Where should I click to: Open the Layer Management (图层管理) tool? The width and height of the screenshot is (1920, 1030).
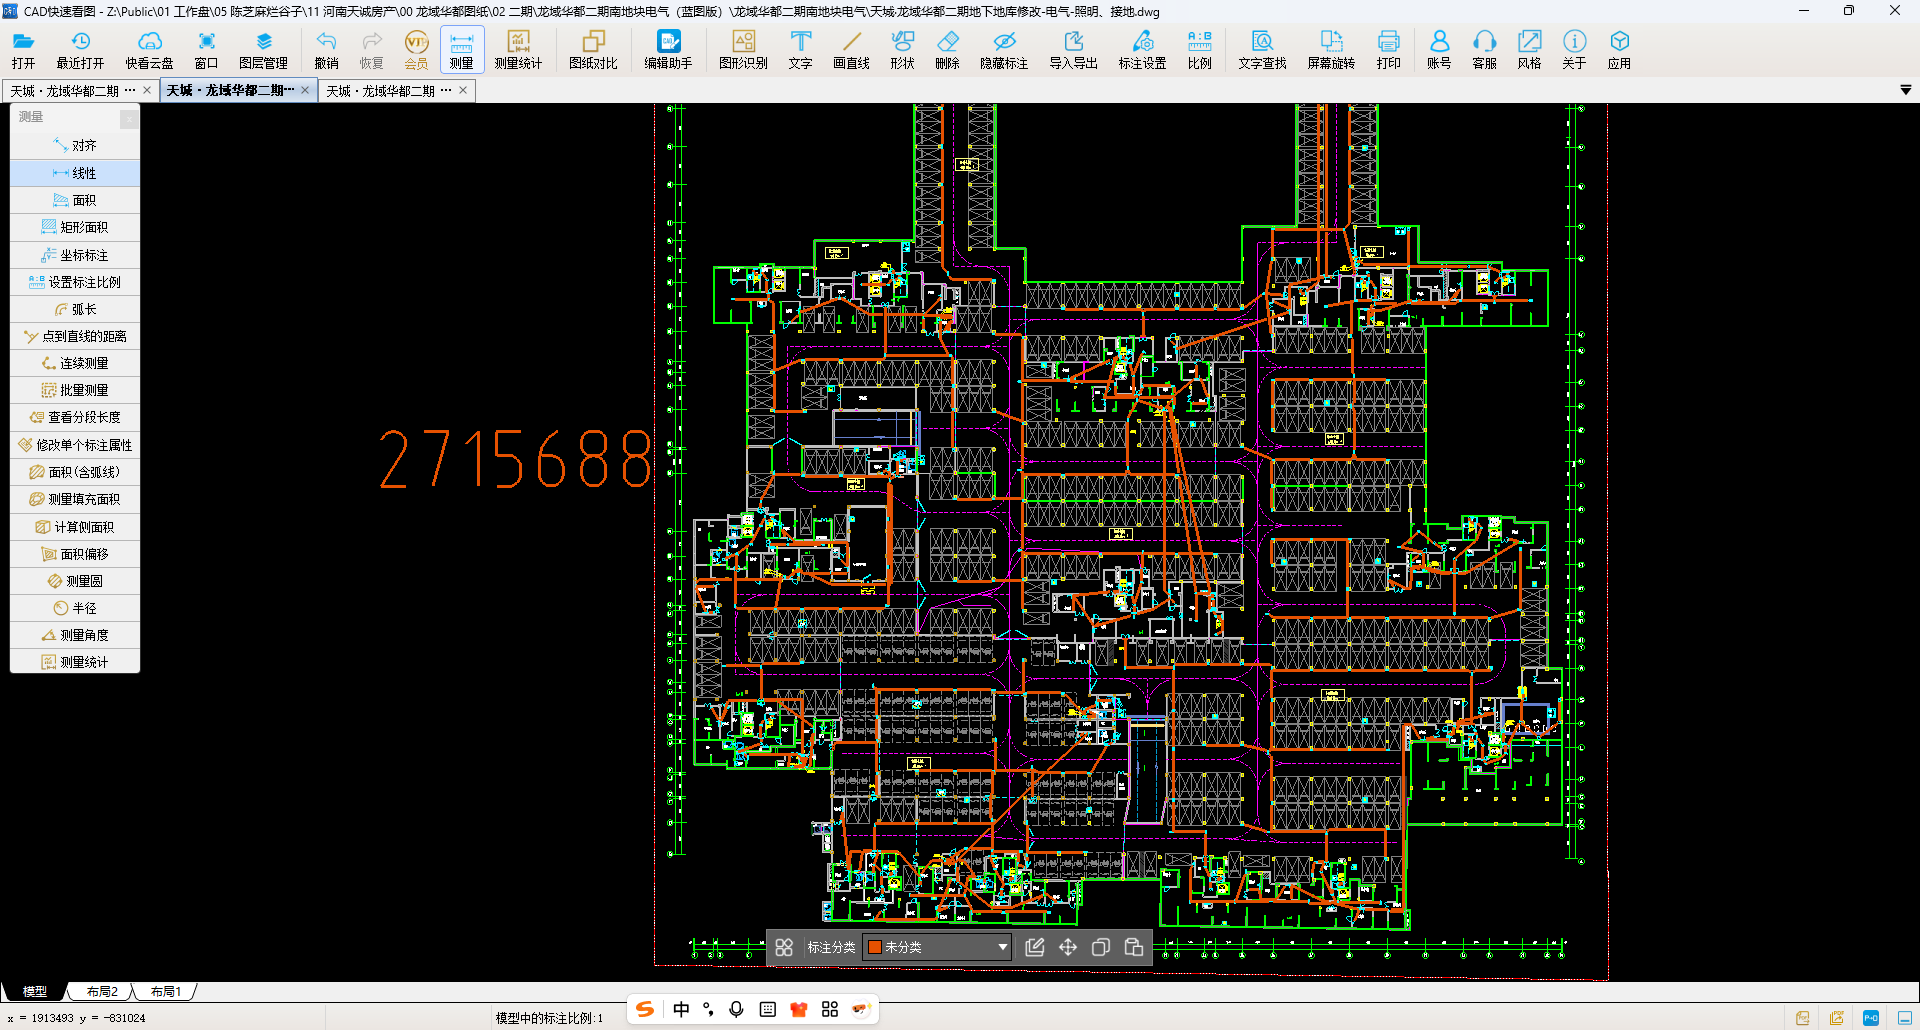tap(263, 49)
